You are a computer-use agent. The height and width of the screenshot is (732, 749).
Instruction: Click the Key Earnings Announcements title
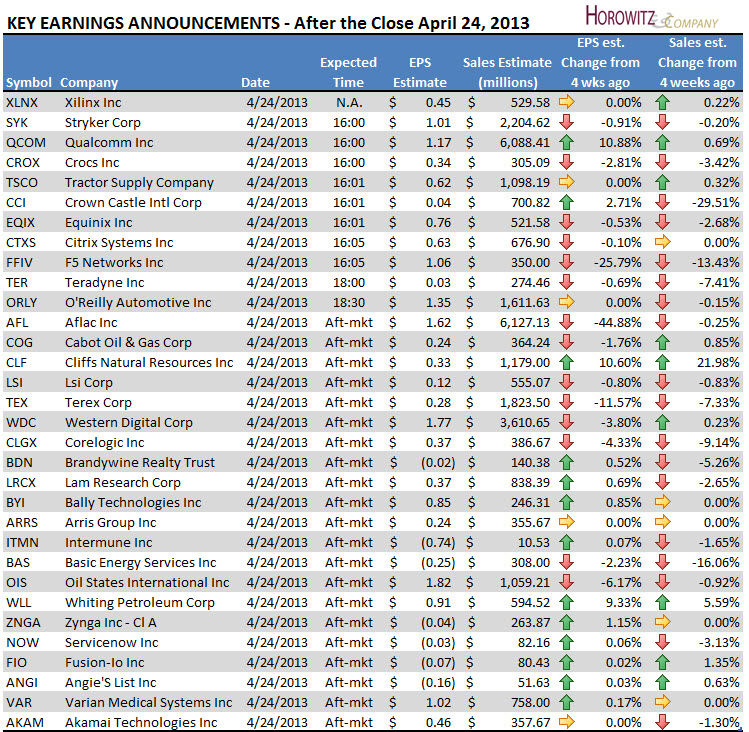point(268,23)
